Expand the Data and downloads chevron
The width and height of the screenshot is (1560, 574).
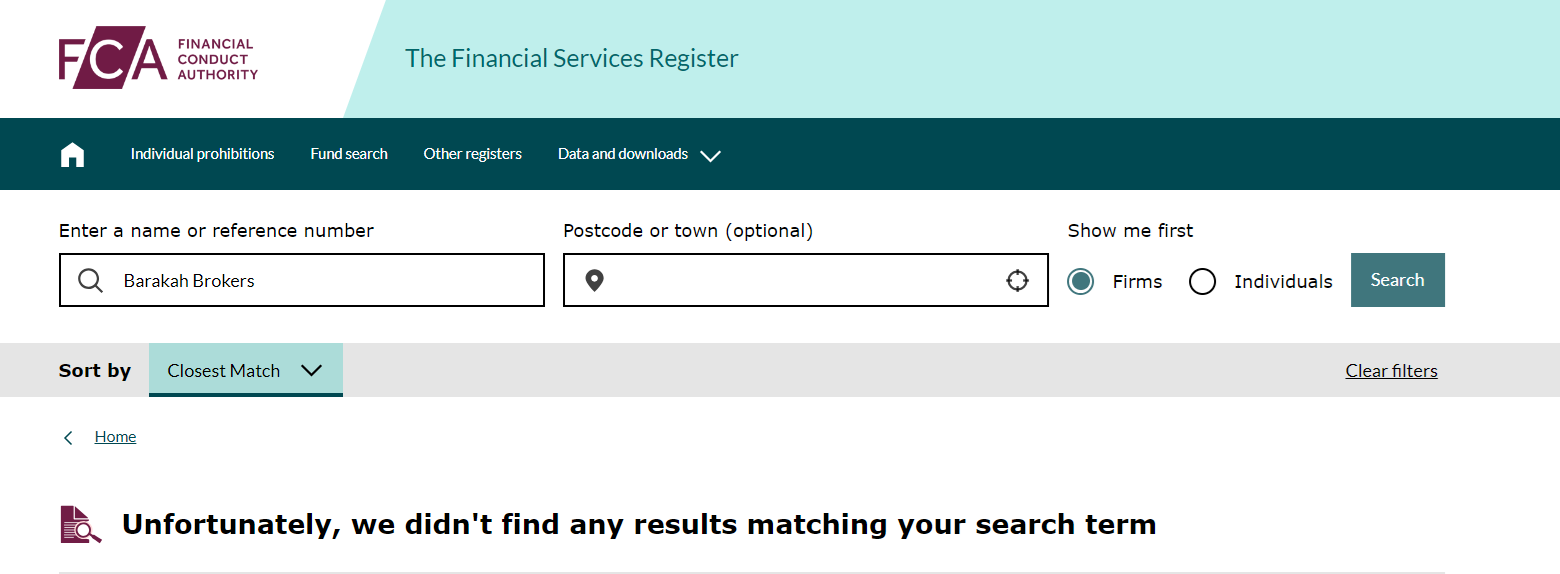(x=710, y=155)
